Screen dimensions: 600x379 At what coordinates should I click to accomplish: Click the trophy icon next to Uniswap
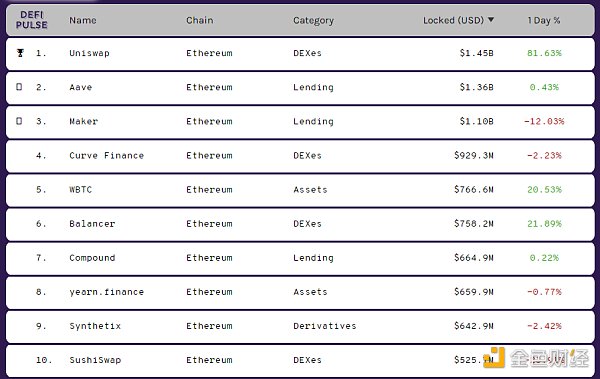[x=20, y=53]
